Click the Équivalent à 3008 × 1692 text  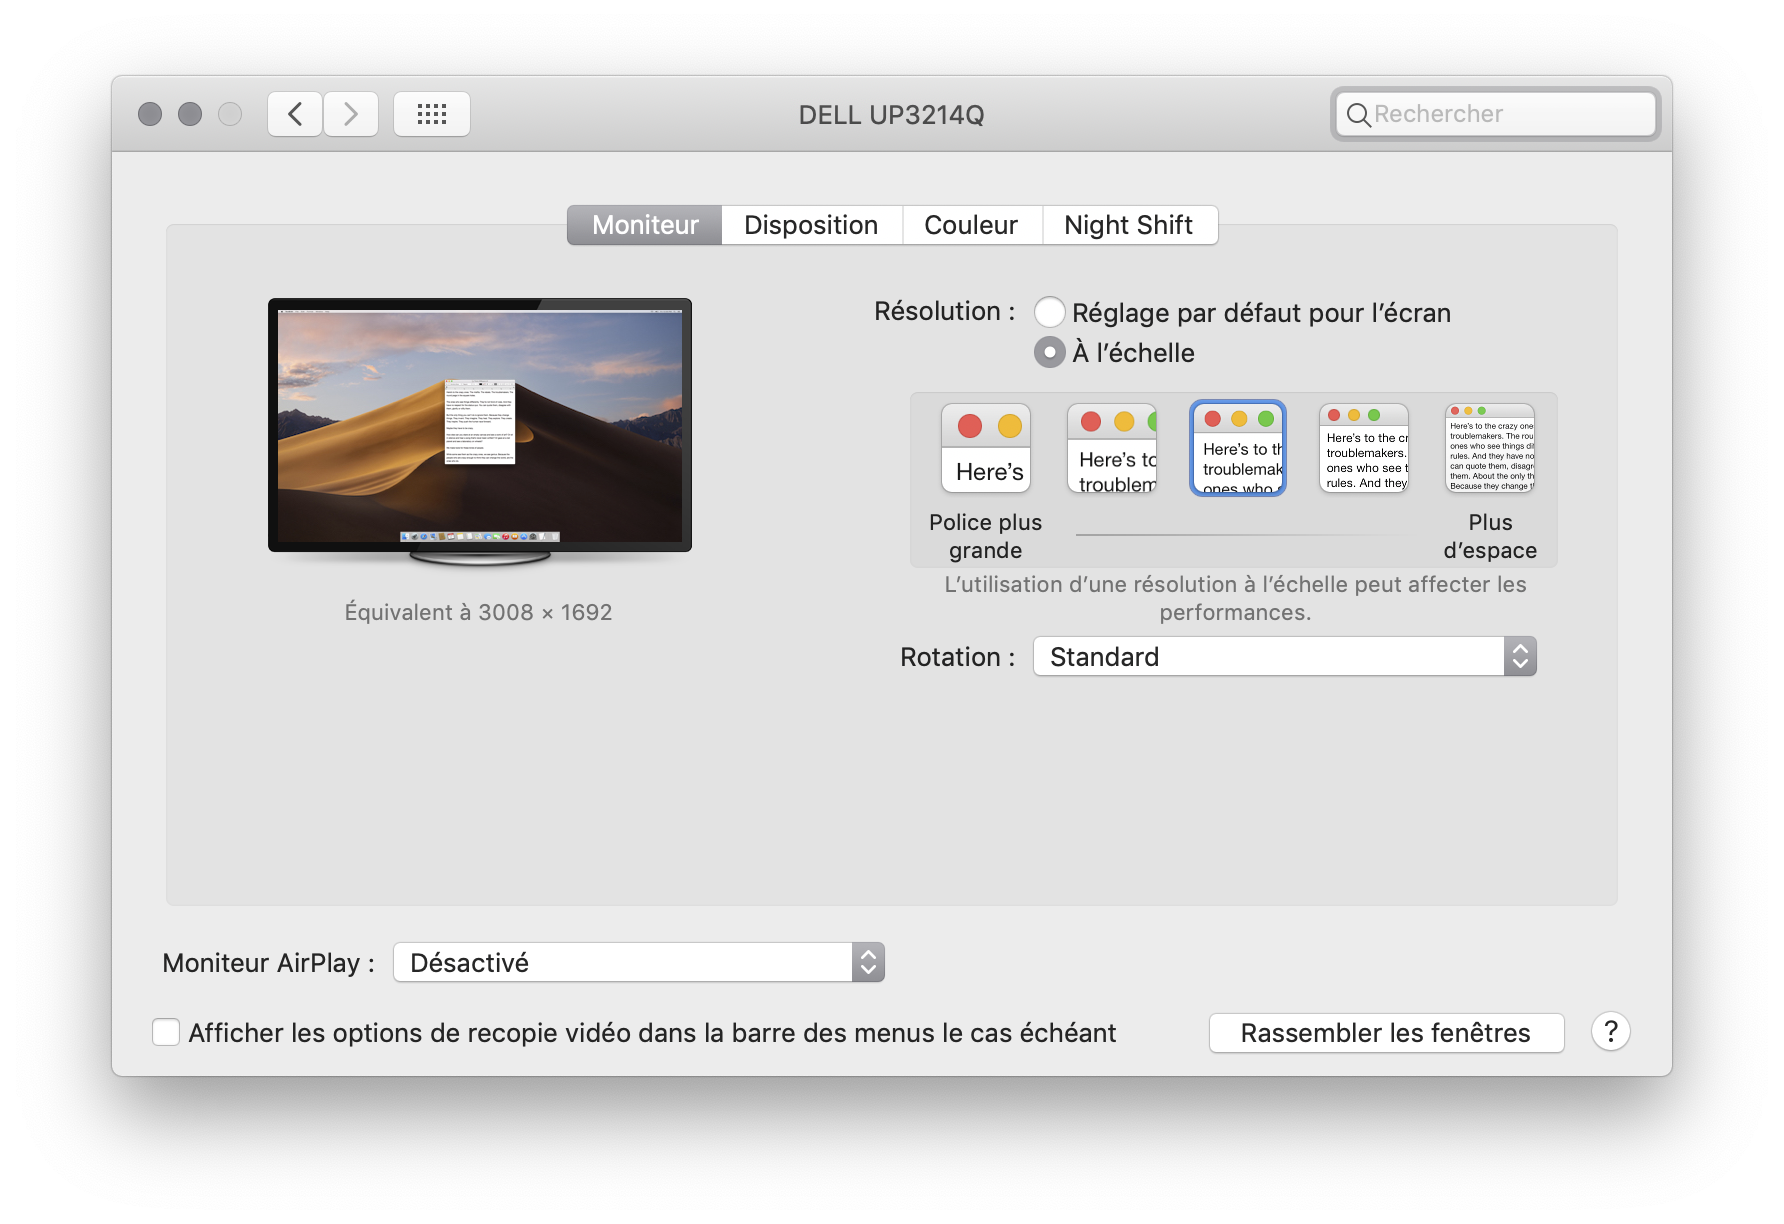[x=478, y=612]
